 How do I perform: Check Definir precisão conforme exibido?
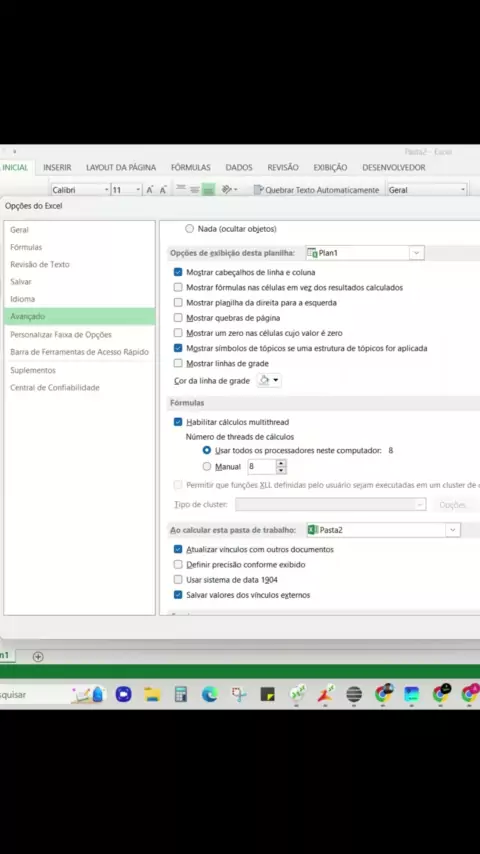coord(178,564)
